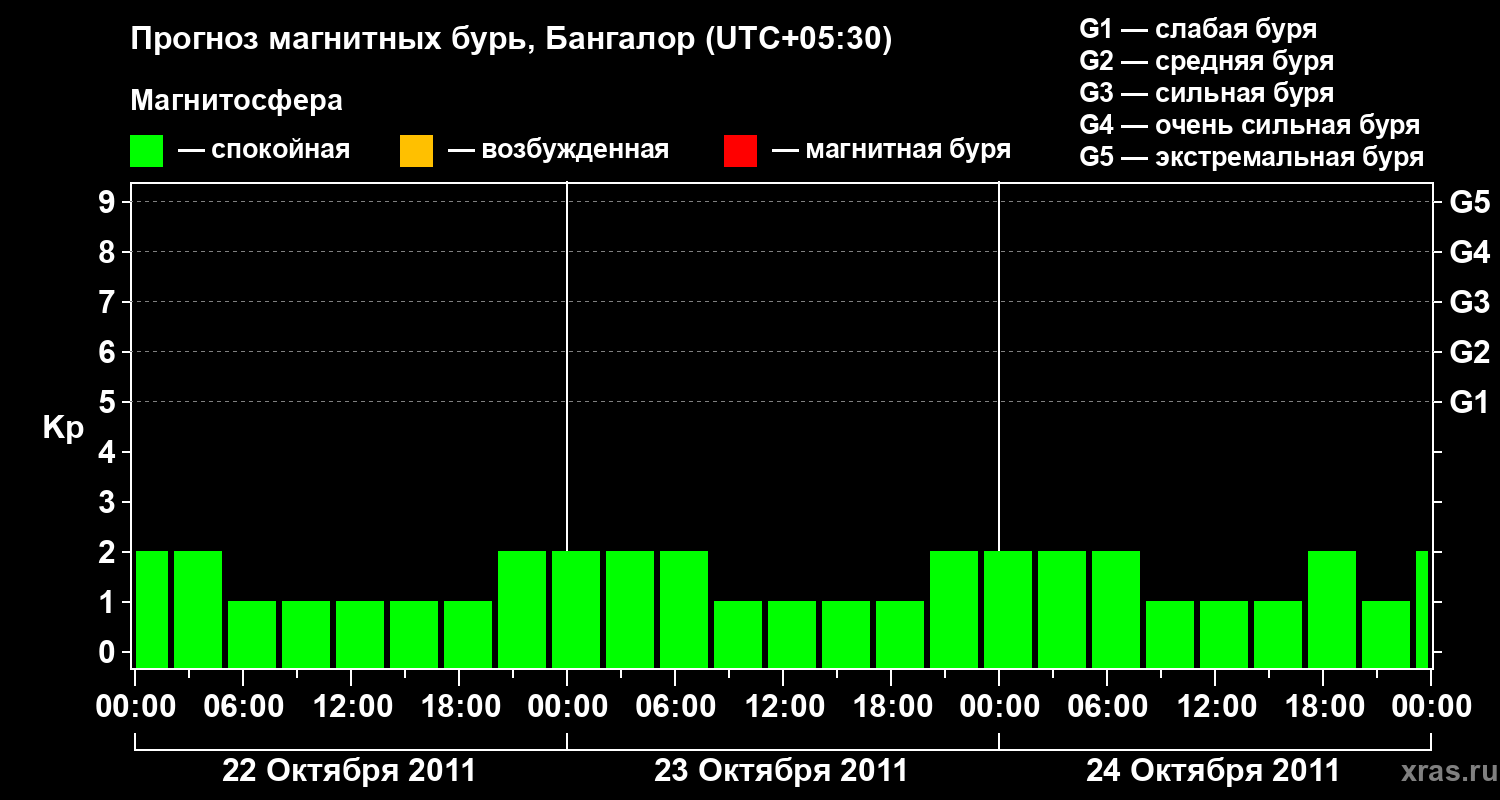Click the '06:00' time label for 24 Октября
This screenshot has height=800, width=1500.
1107,707
